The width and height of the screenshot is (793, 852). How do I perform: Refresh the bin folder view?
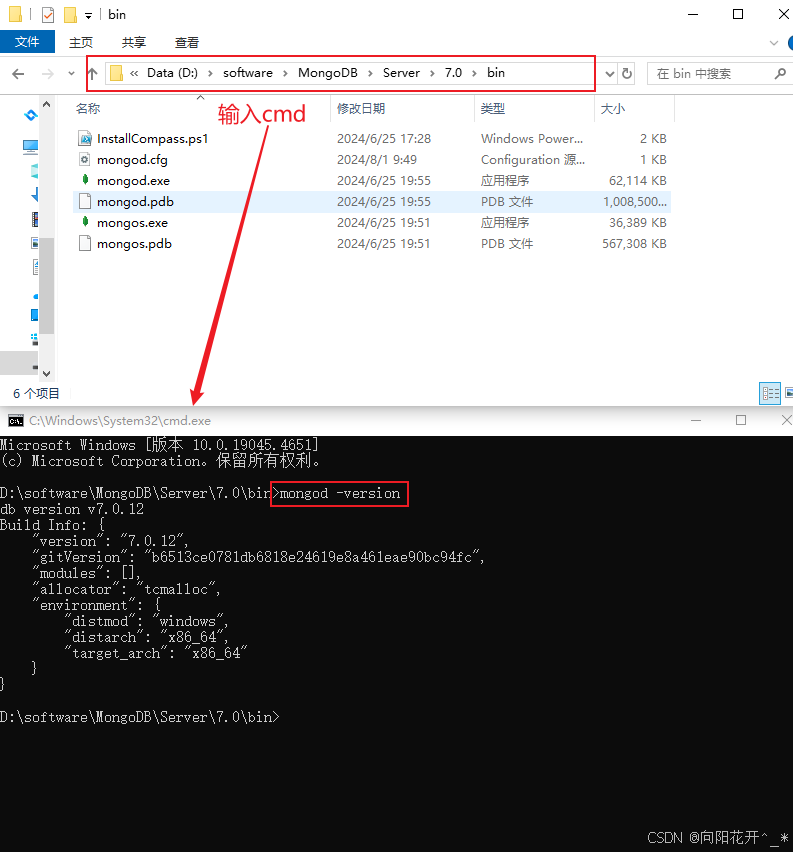click(x=627, y=73)
